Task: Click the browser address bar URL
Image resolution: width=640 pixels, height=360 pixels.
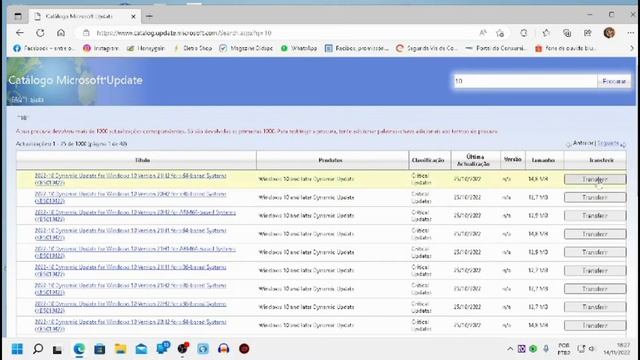Action: point(184,33)
